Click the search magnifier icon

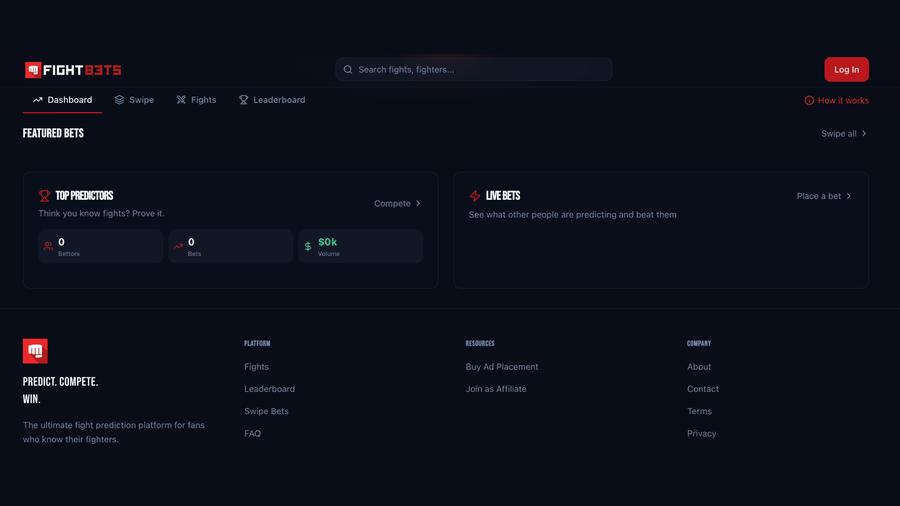tap(348, 70)
